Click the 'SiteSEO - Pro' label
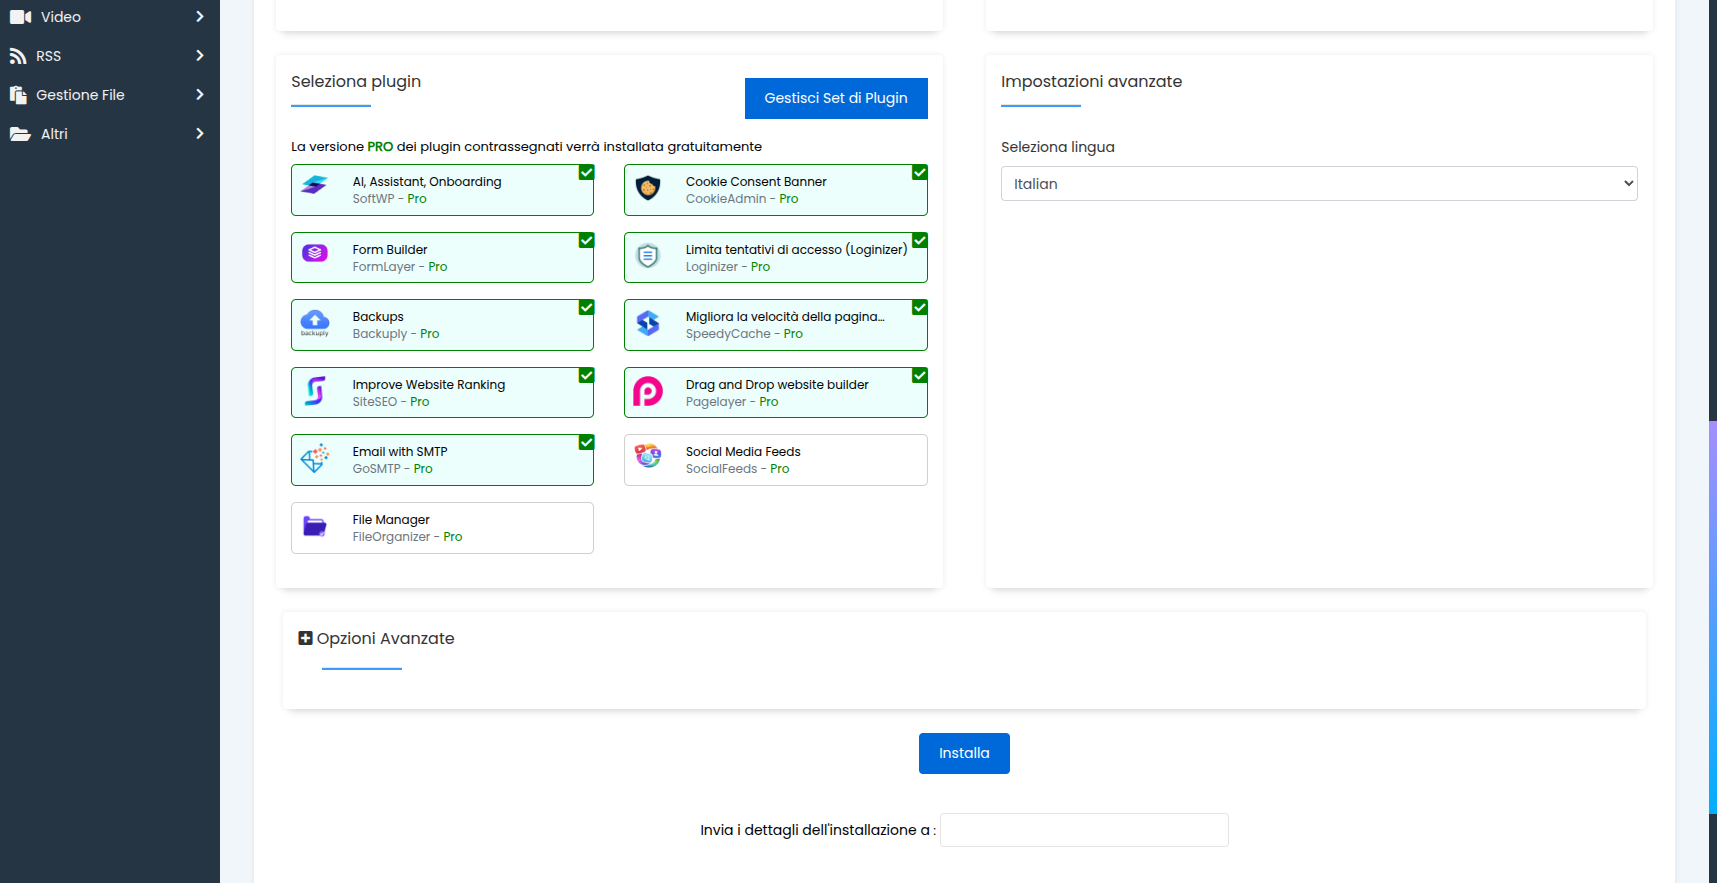The image size is (1717, 883). (391, 402)
